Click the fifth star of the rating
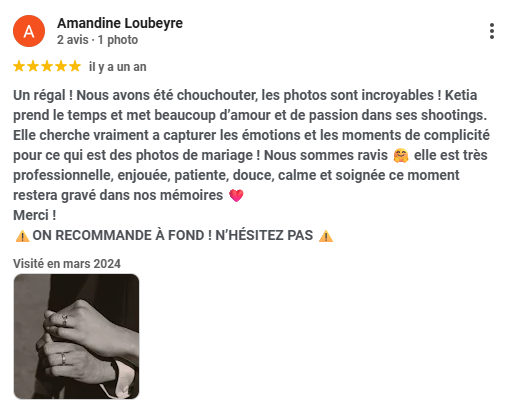The image size is (507, 401). [x=75, y=66]
